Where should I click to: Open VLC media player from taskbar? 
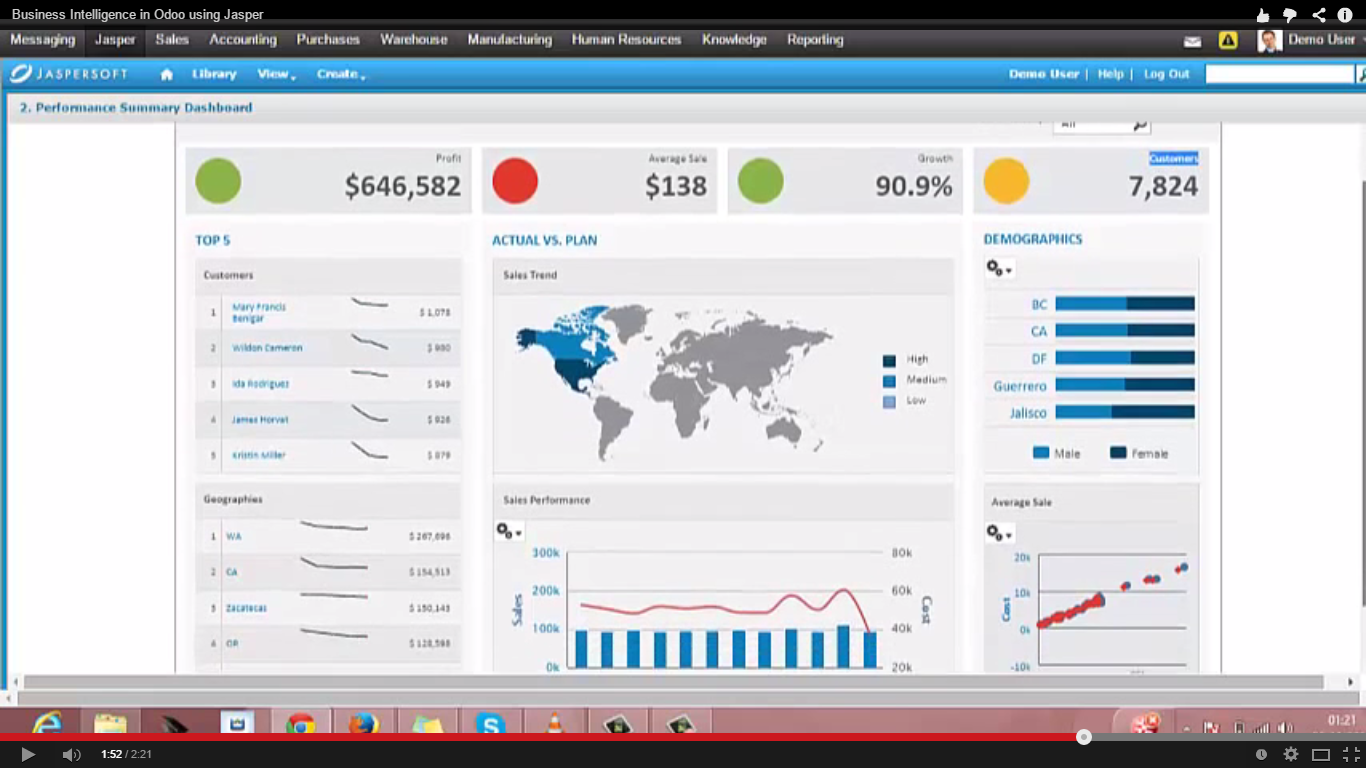554,724
